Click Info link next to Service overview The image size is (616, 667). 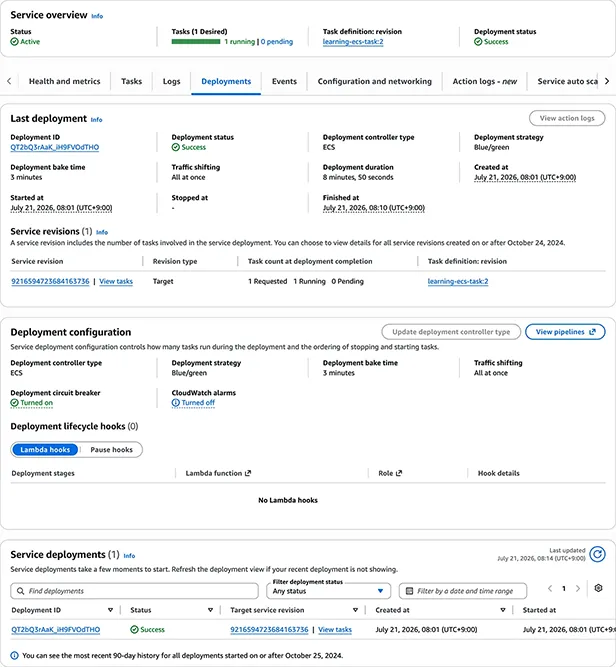97,16
